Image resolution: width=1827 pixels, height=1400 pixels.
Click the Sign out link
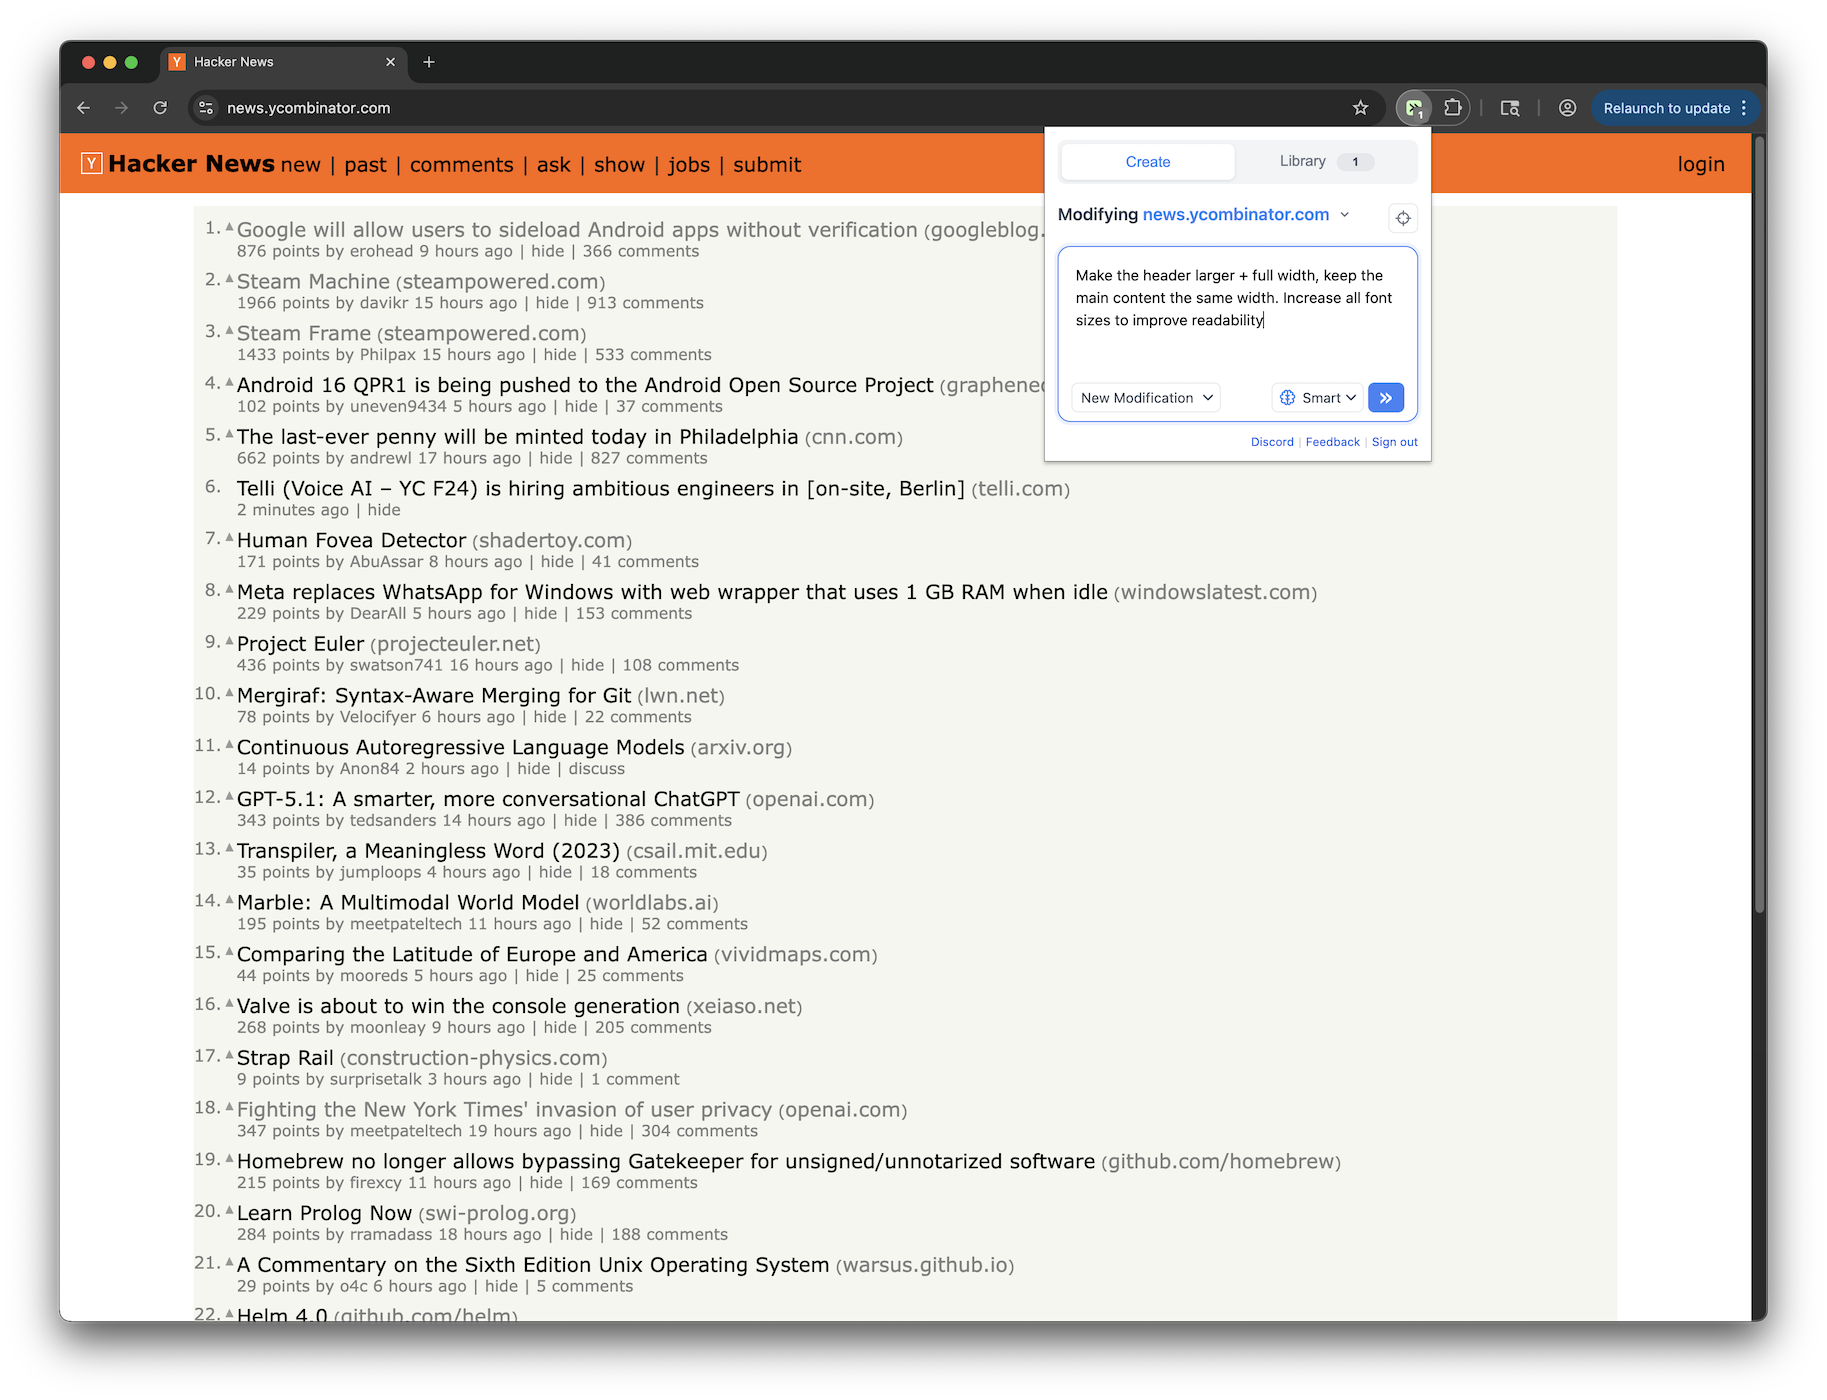[x=1394, y=441]
